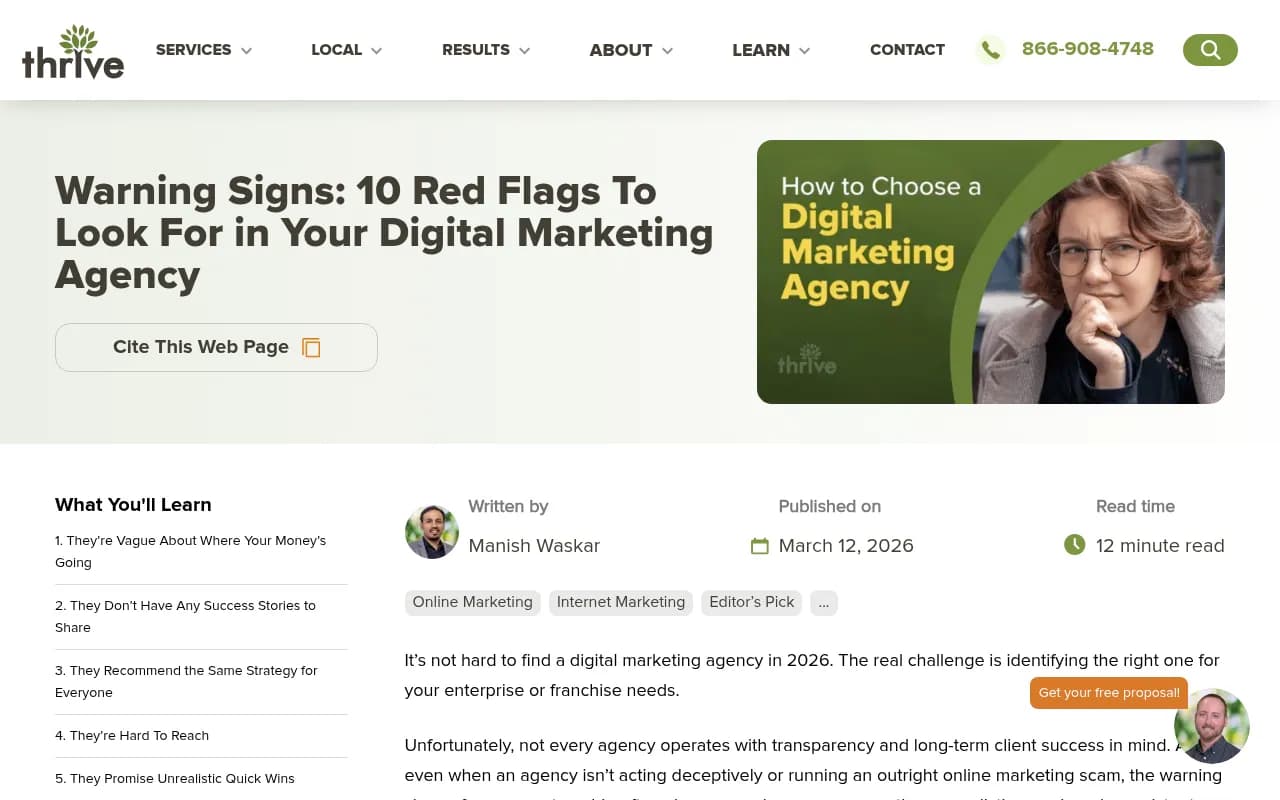The image size is (1280, 800).
Task: Click the Published on label
Action: (x=830, y=506)
